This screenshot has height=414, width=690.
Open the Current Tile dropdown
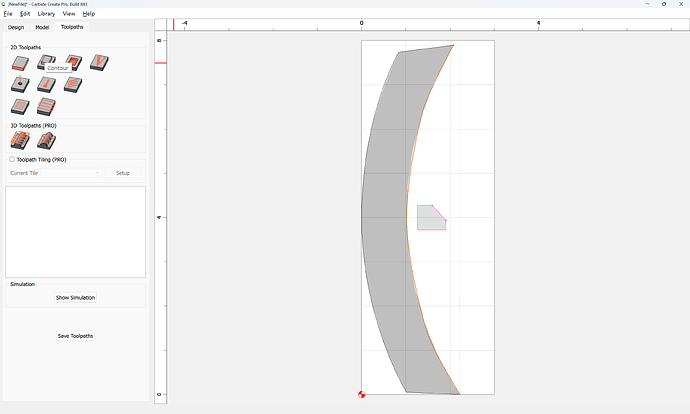pyautogui.click(x=71, y=173)
